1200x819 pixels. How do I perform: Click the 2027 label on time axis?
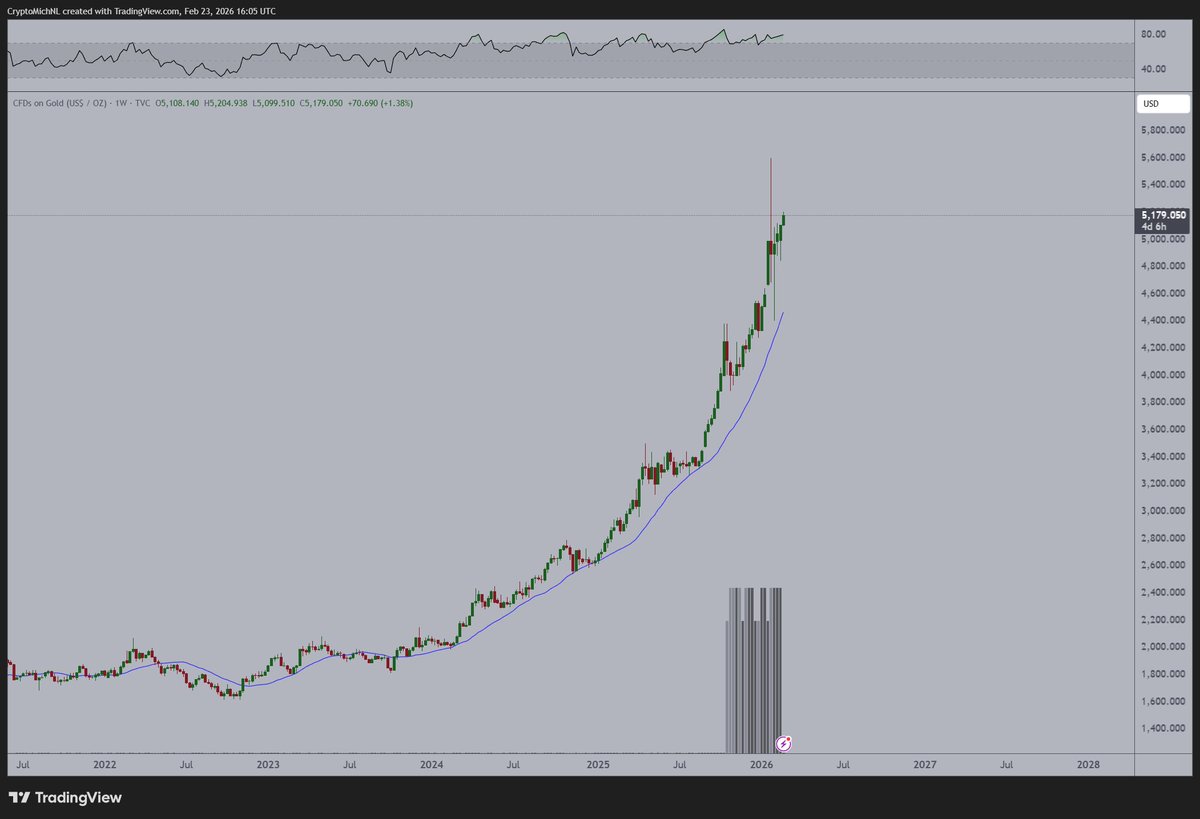pos(925,765)
